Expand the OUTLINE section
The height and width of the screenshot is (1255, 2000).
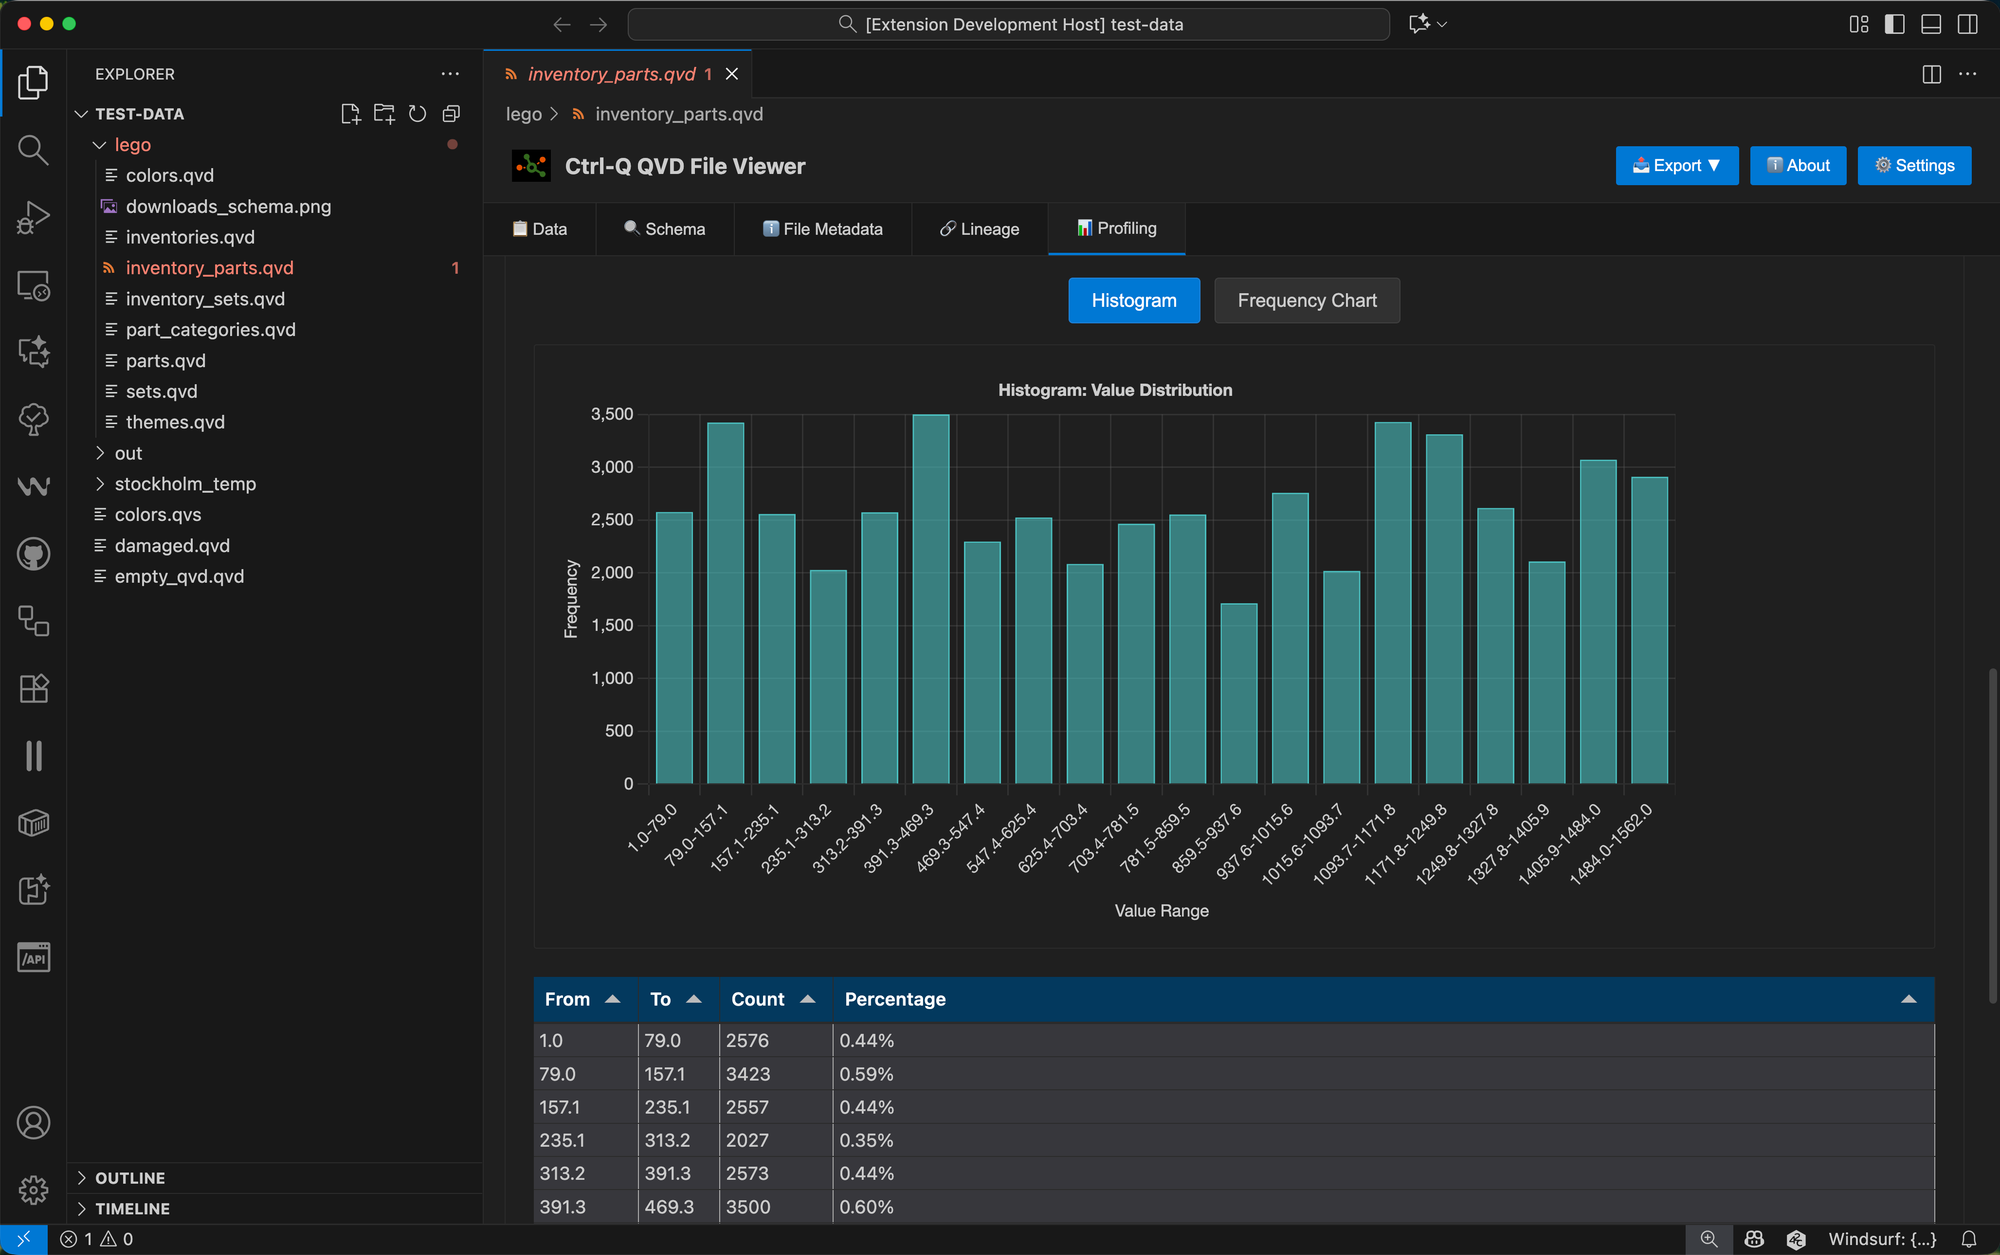point(130,1178)
